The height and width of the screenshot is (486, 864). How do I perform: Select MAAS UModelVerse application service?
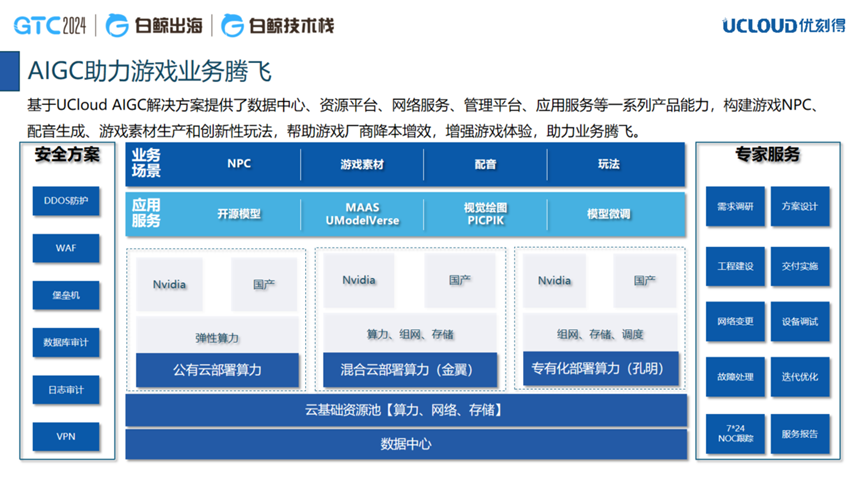362,213
